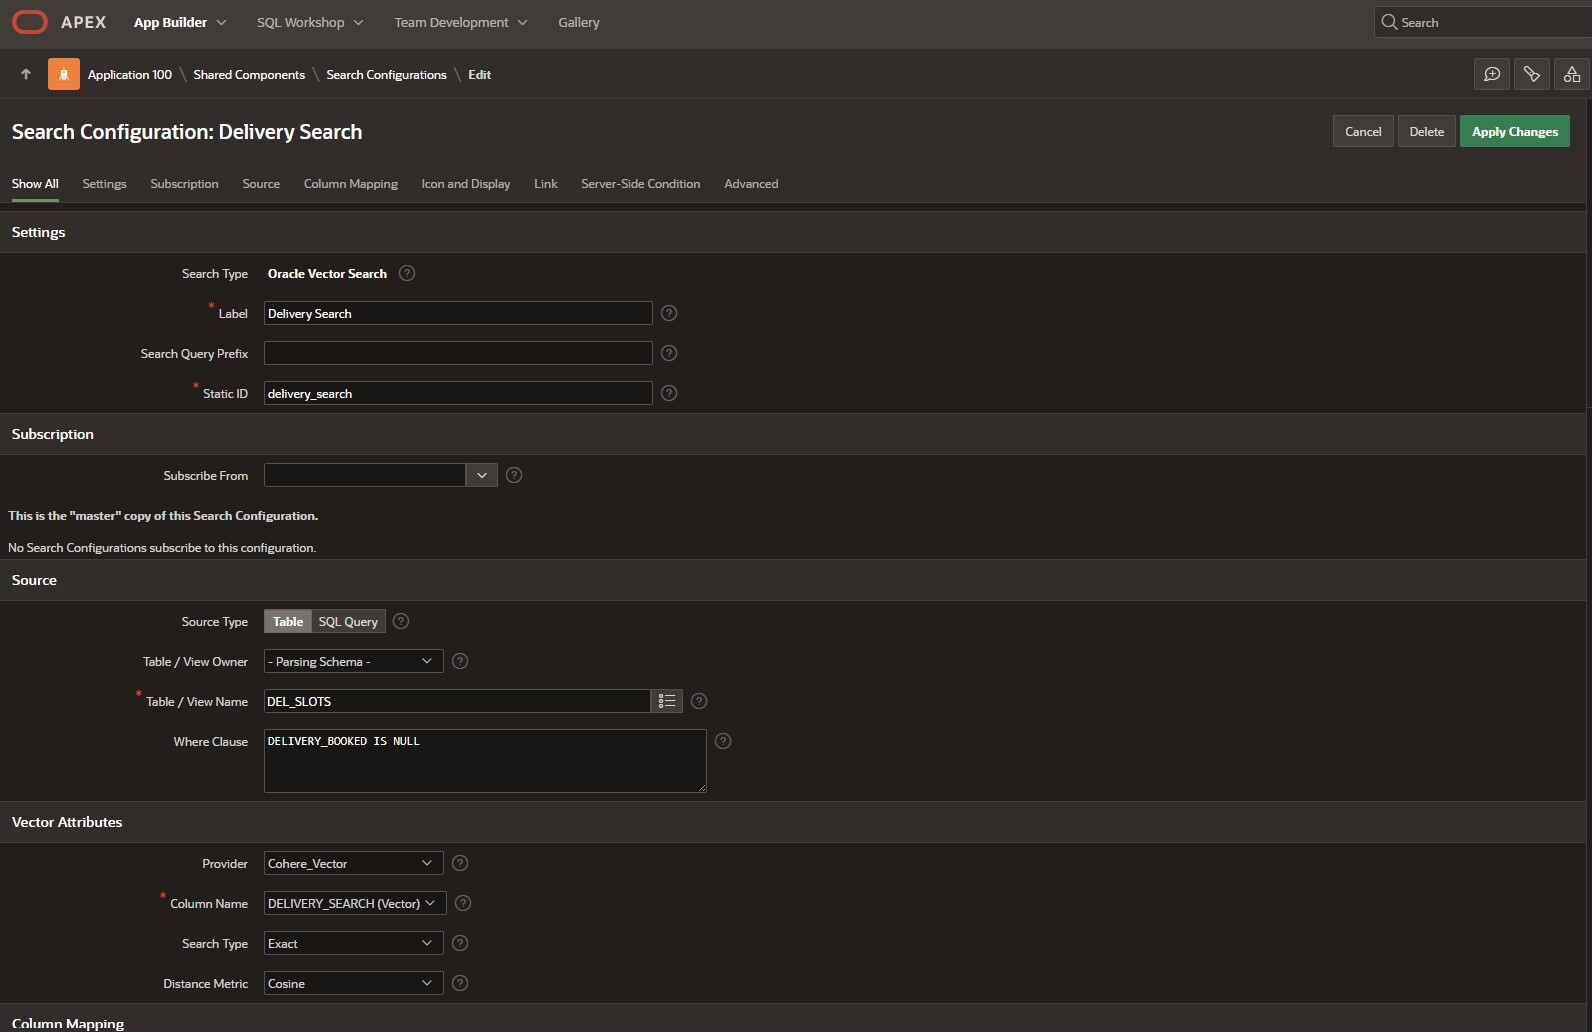Switch to the Link tab

click(x=546, y=184)
